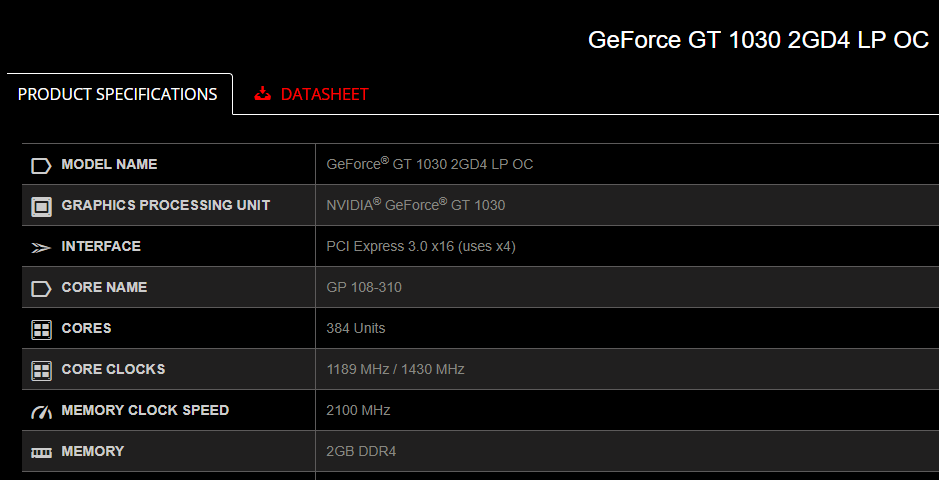Click the 2GB DDR4 memory value
939x480 pixels.
(x=362, y=451)
